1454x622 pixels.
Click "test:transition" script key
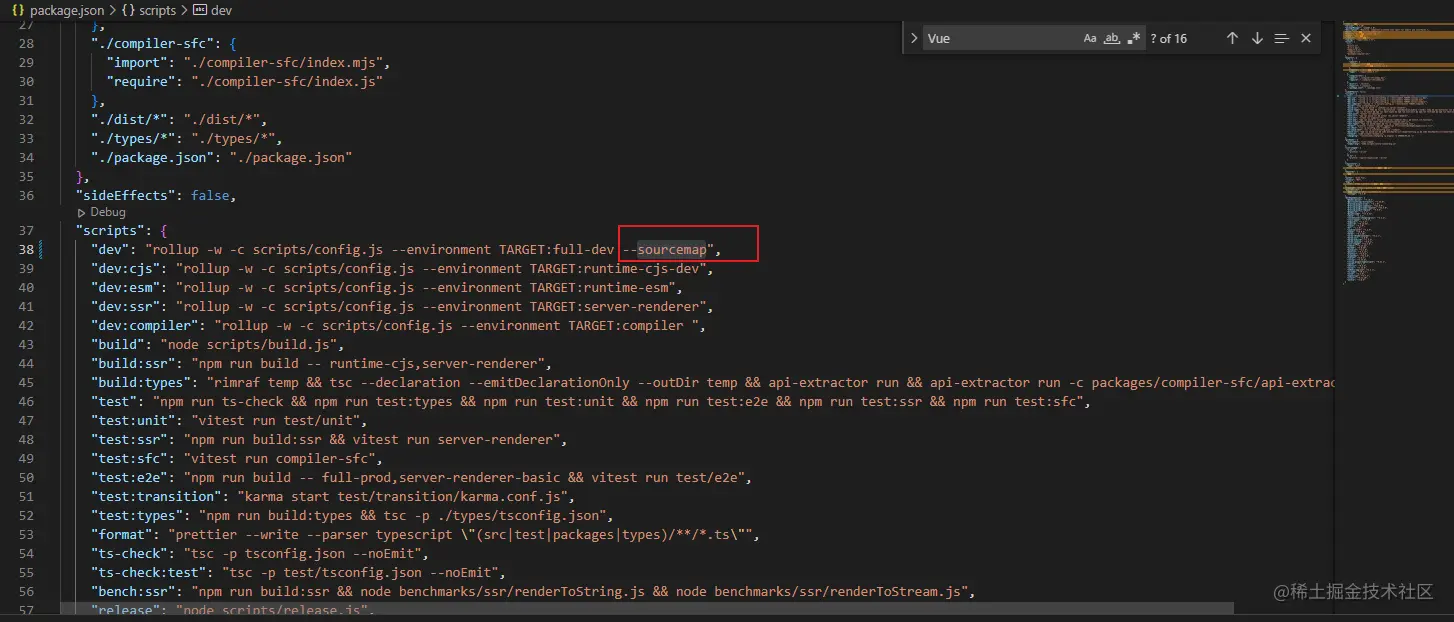(x=156, y=497)
